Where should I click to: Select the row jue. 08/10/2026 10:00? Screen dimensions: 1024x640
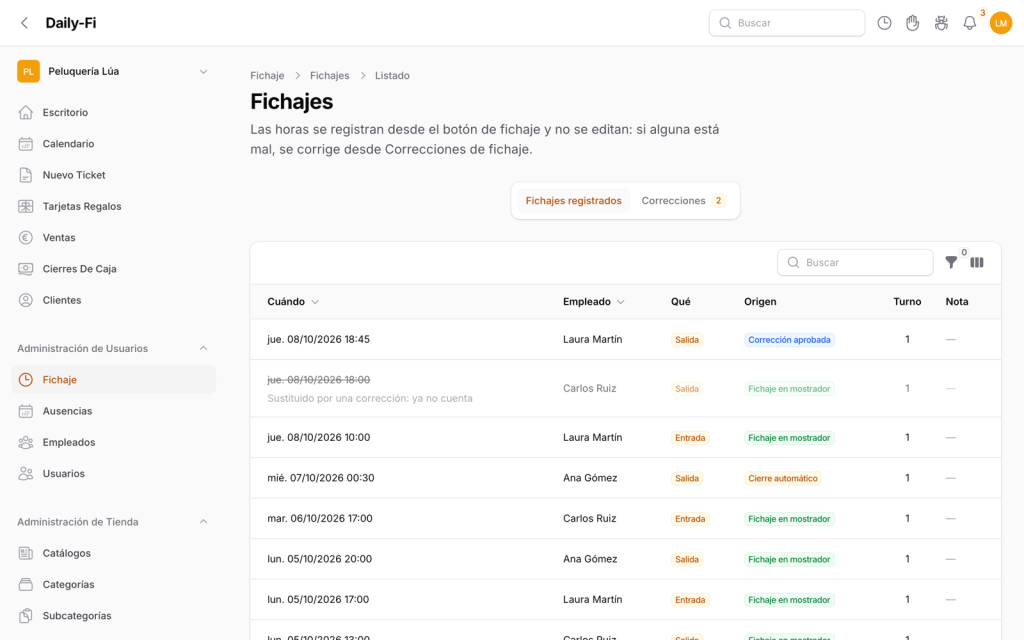tap(625, 438)
